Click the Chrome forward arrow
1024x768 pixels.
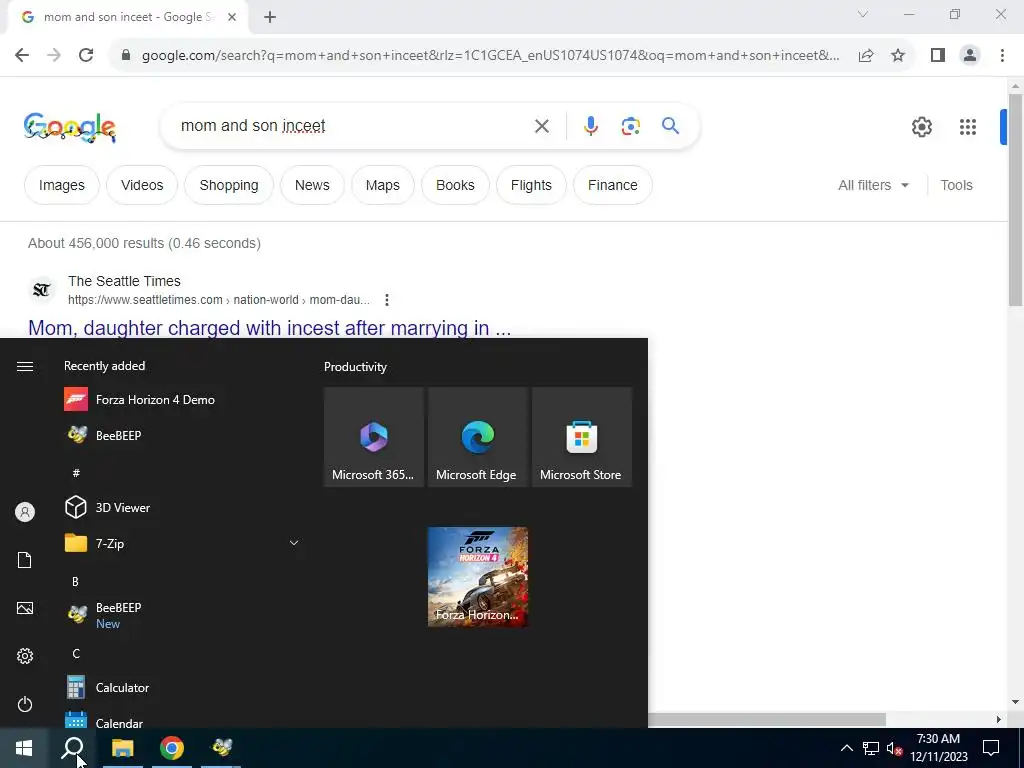click(x=54, y=56)
